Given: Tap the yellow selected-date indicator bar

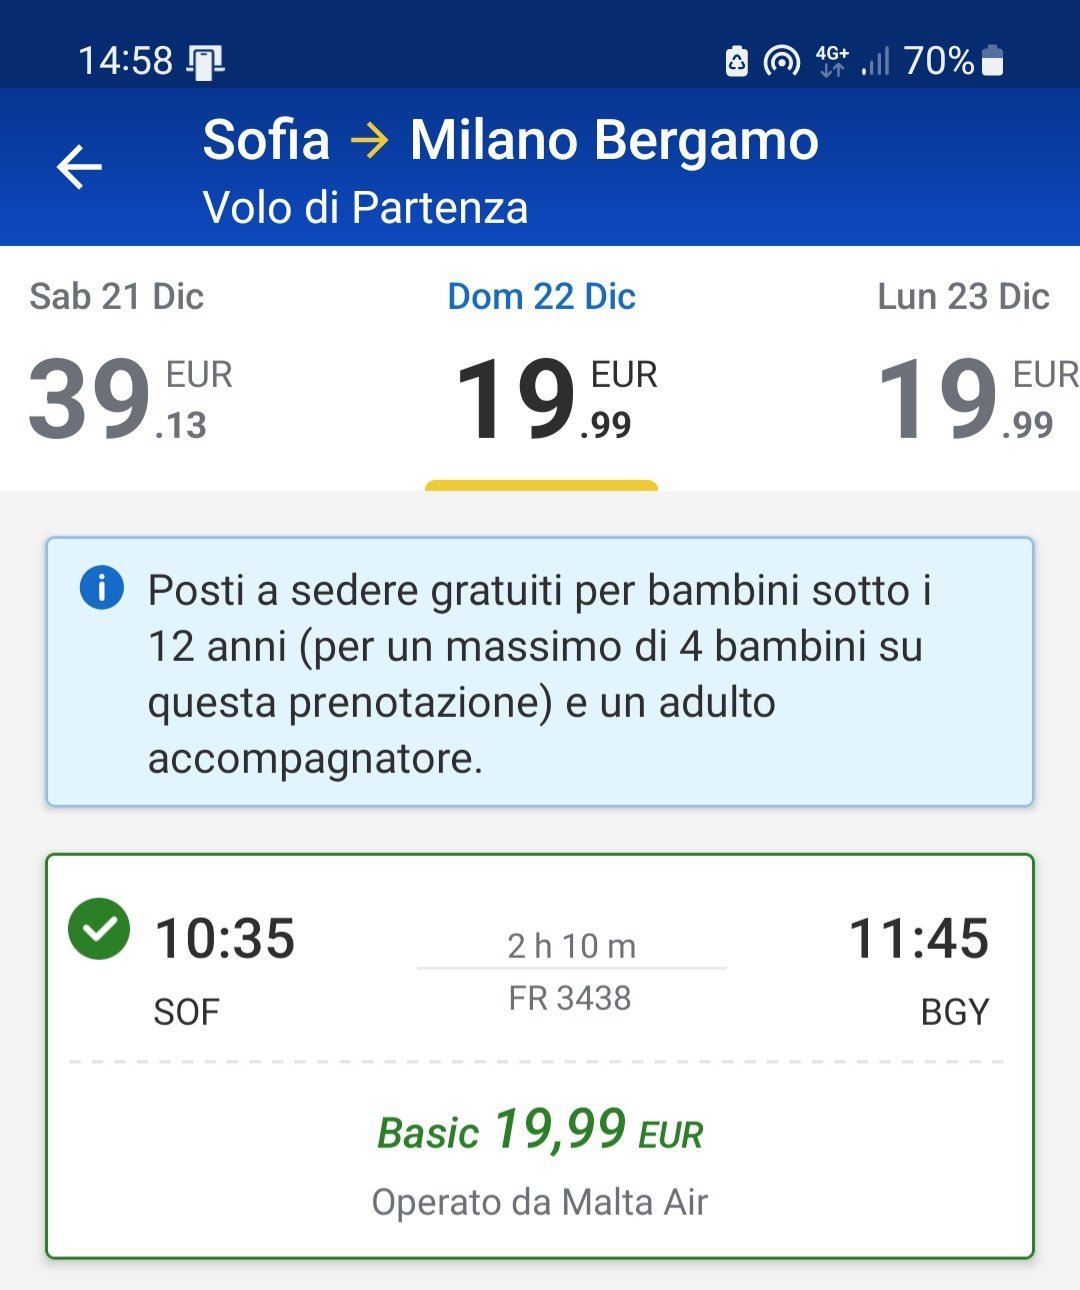Looking at the screenshot, I should coord(541,486).
